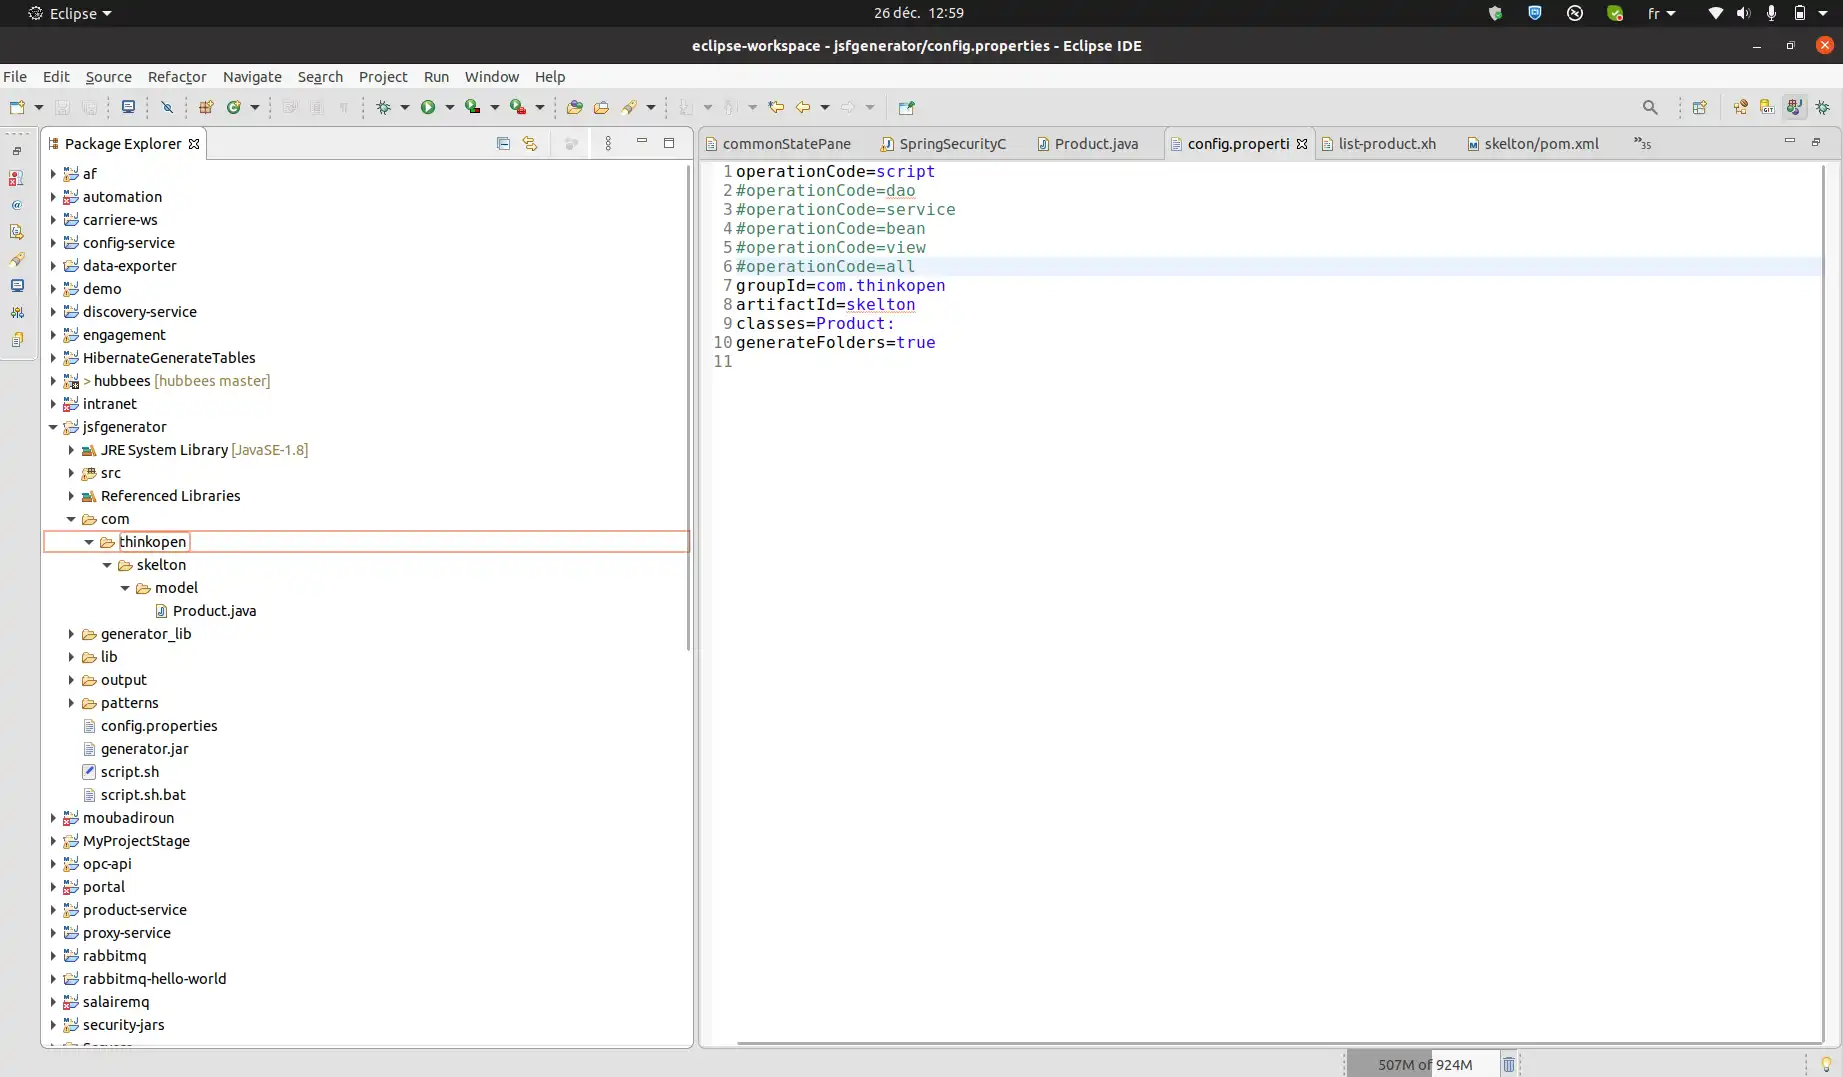Viewport: 1843px width, 1077px height.
Task: Open the Refactor menu
Action: [176, 77]
